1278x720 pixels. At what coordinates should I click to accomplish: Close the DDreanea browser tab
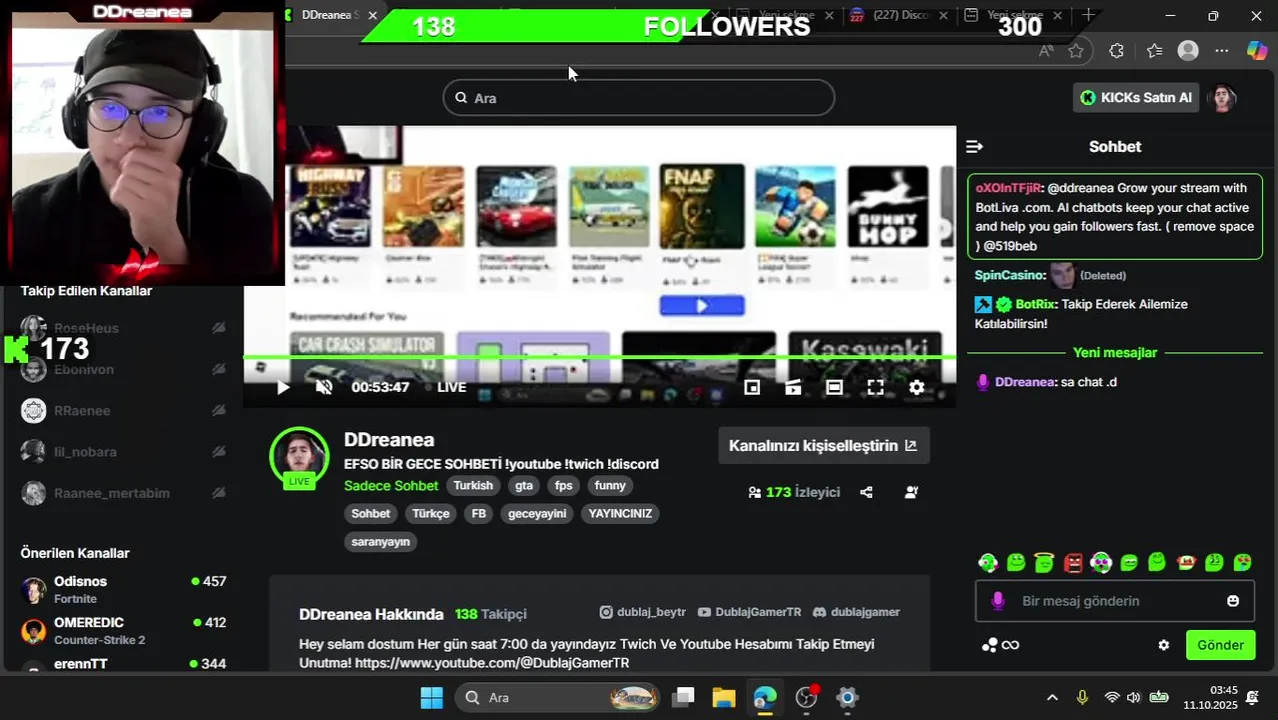[373, 15]
